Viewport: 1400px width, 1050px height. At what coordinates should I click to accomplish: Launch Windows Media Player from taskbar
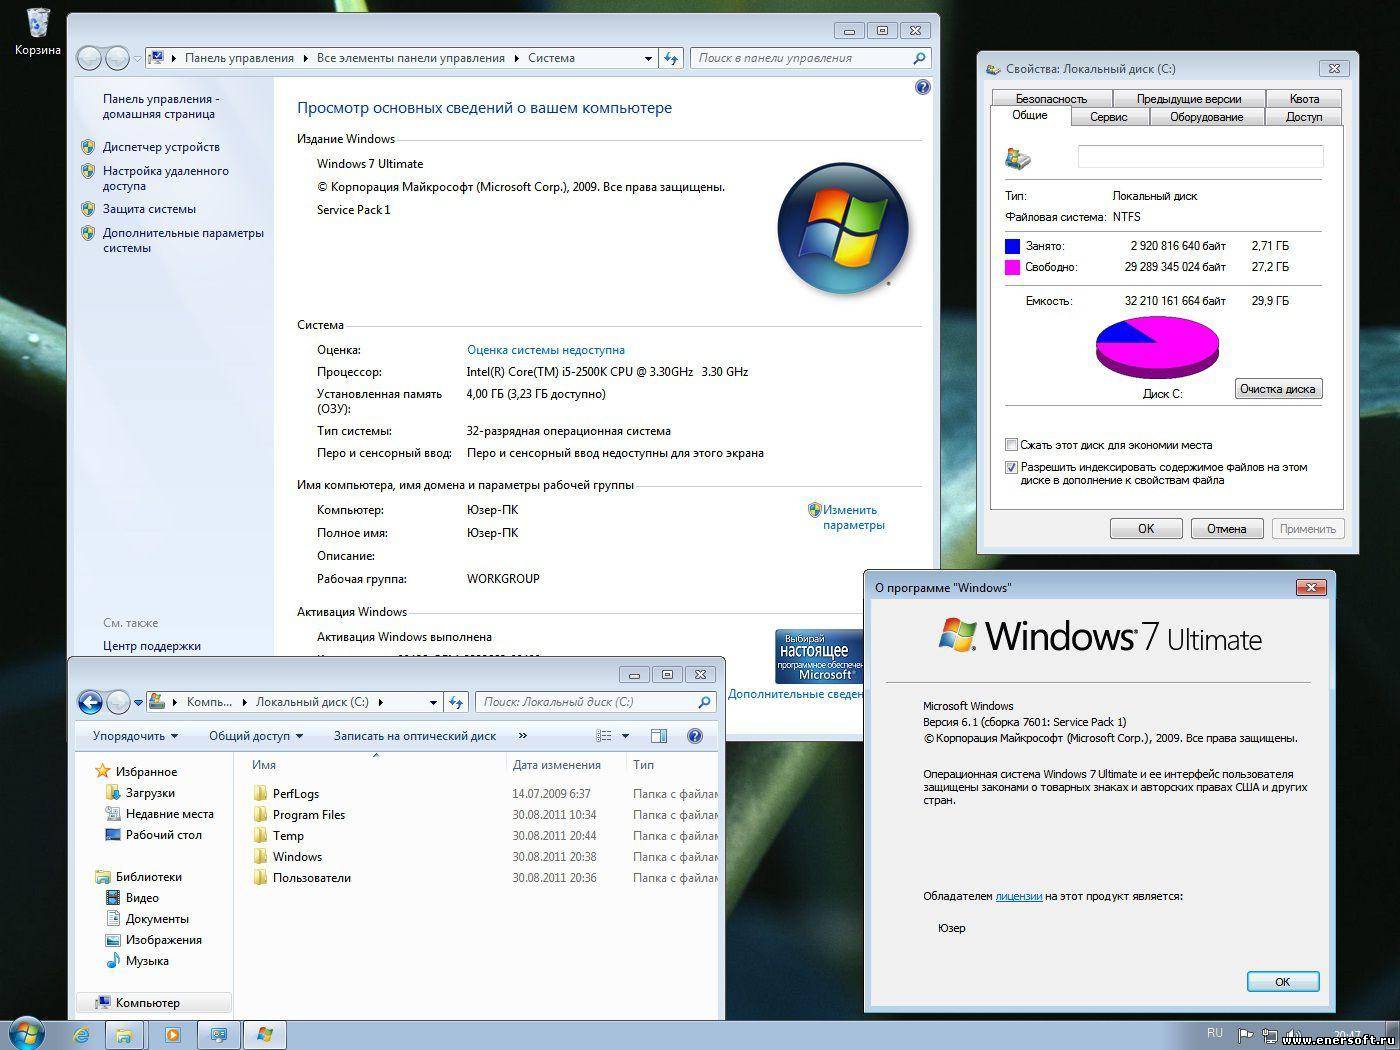[172, 1035]
